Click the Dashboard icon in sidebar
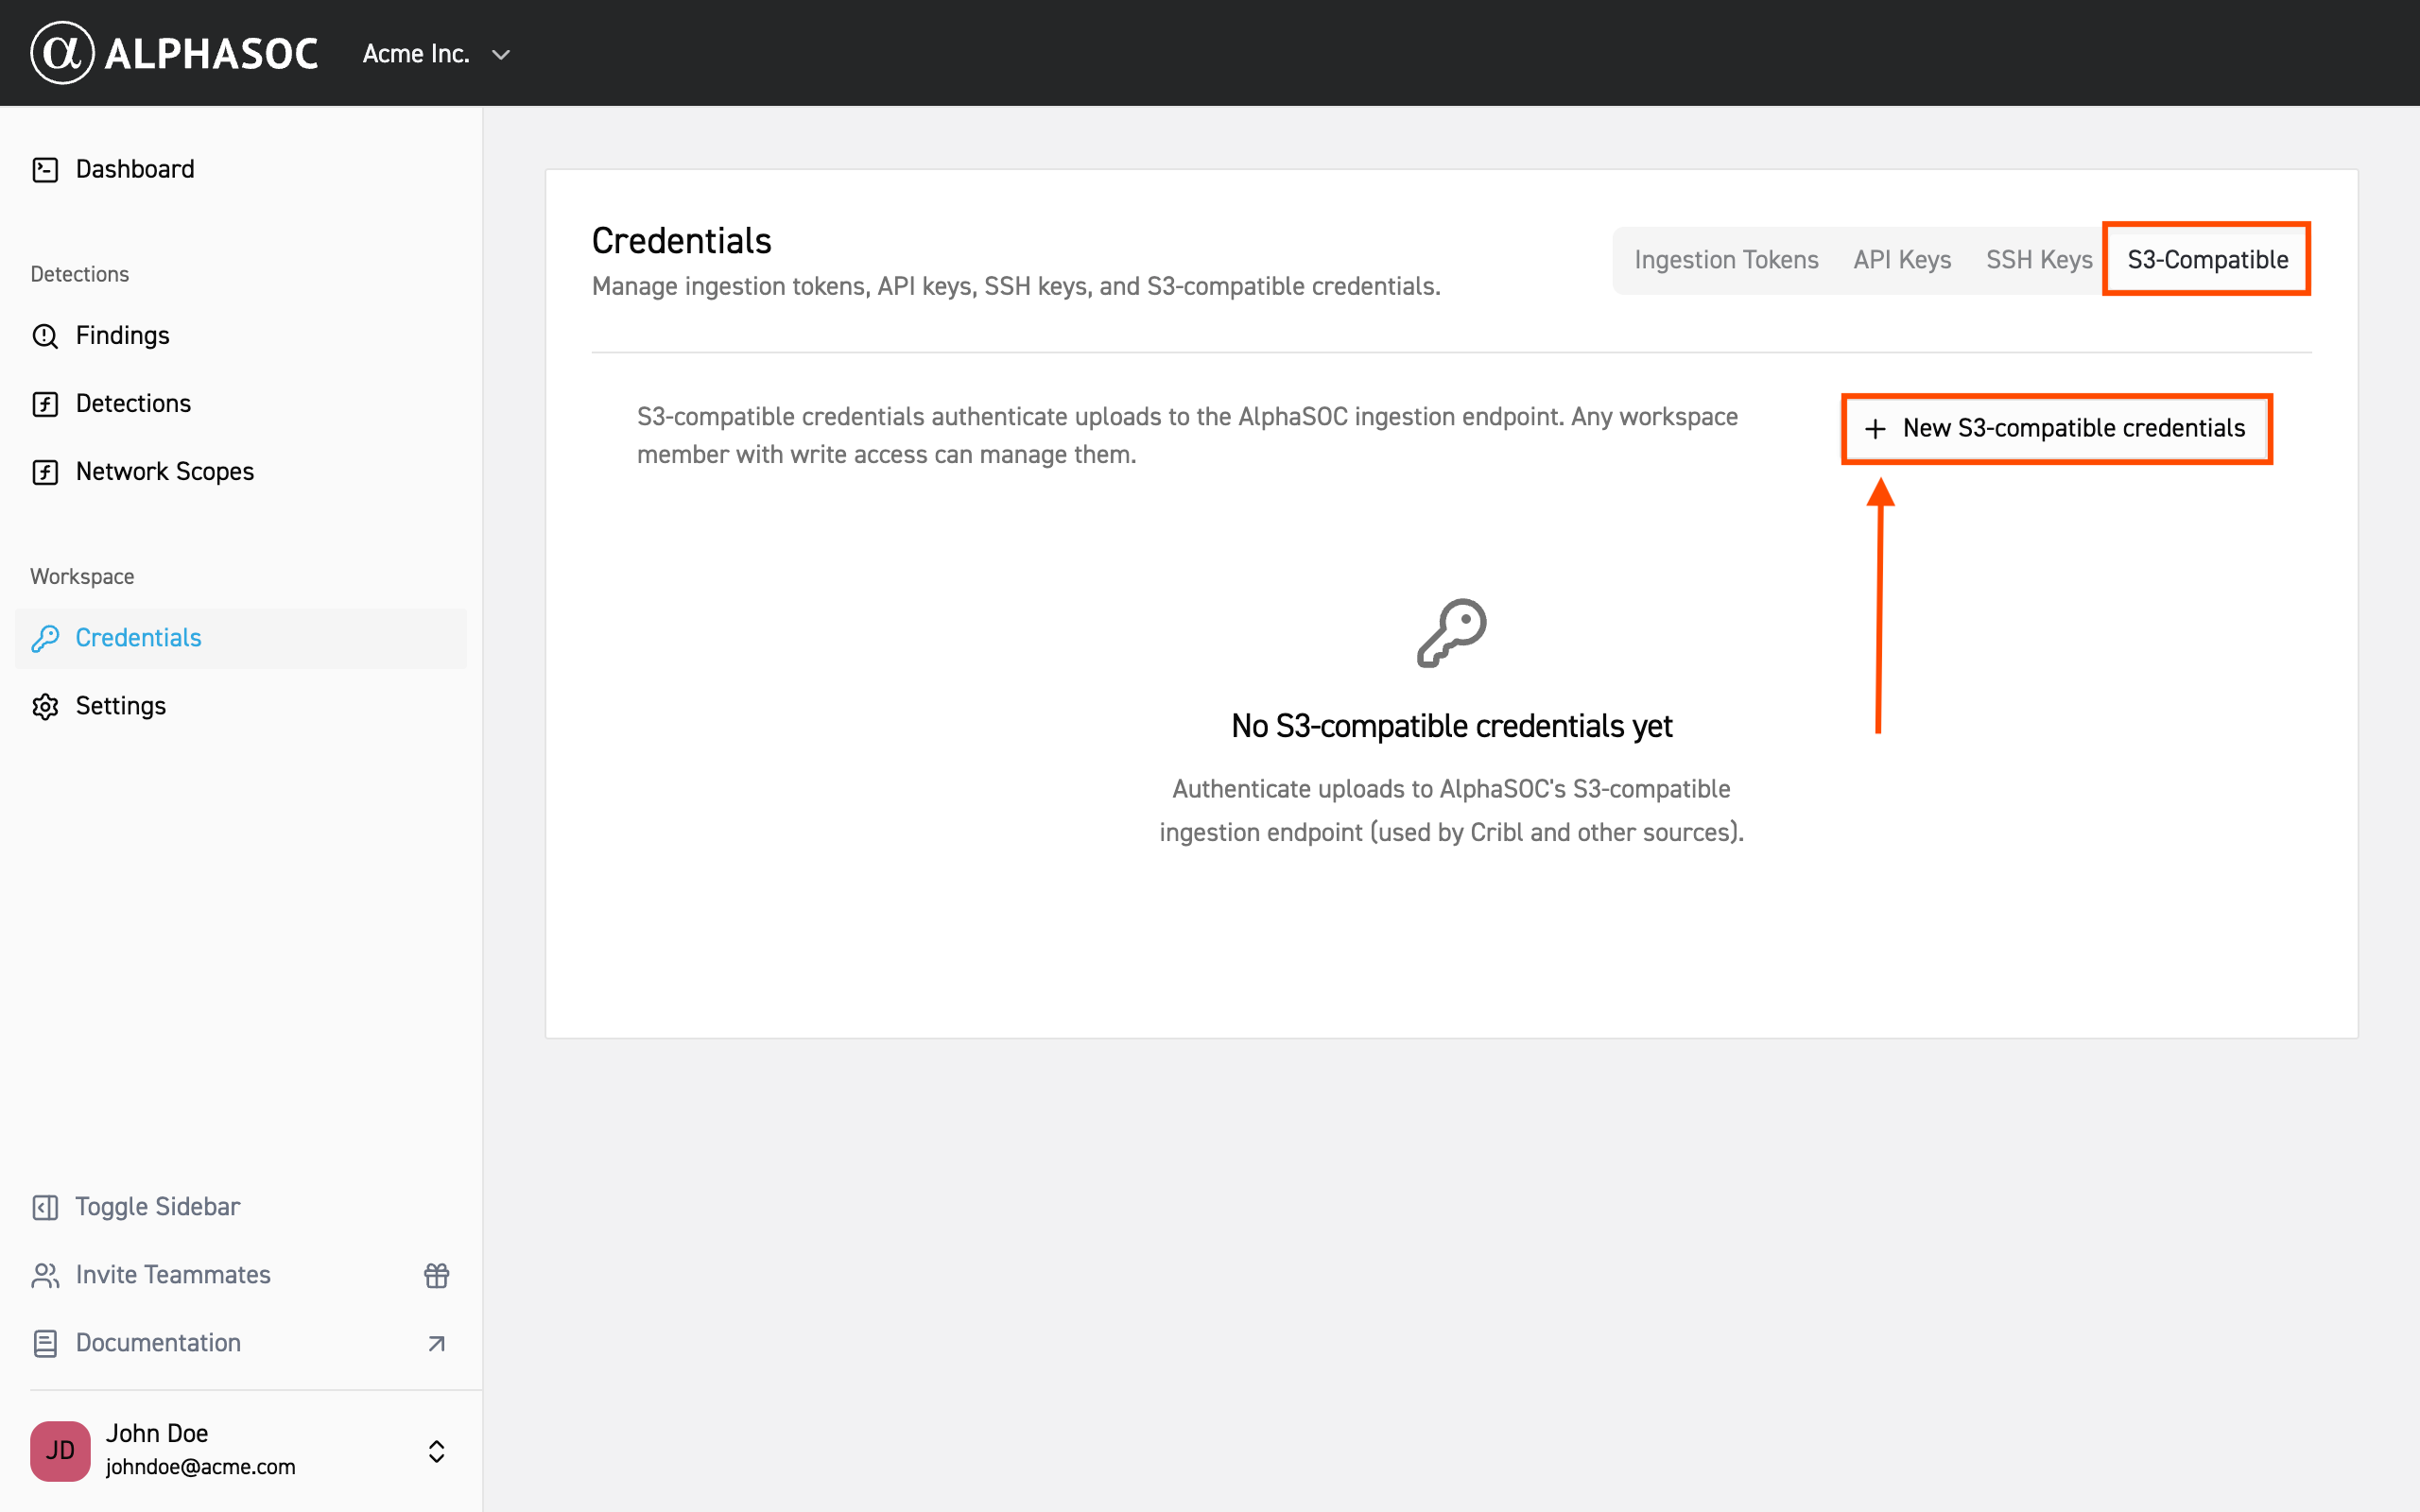Viewport: 2420px width, 1512px height. (x=45, y=170)
